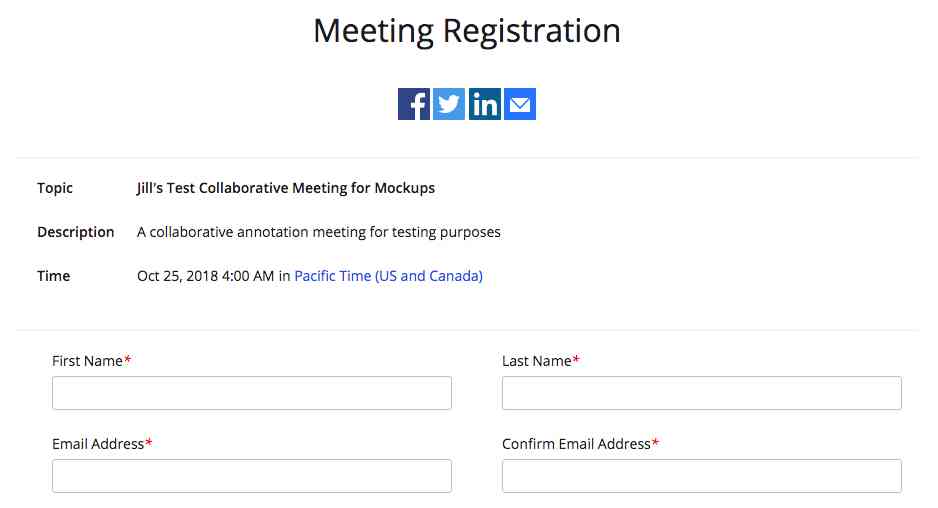Activate the Confirm Email Address field
Viewport: 938px width, 508px height.
pos(702,476)
